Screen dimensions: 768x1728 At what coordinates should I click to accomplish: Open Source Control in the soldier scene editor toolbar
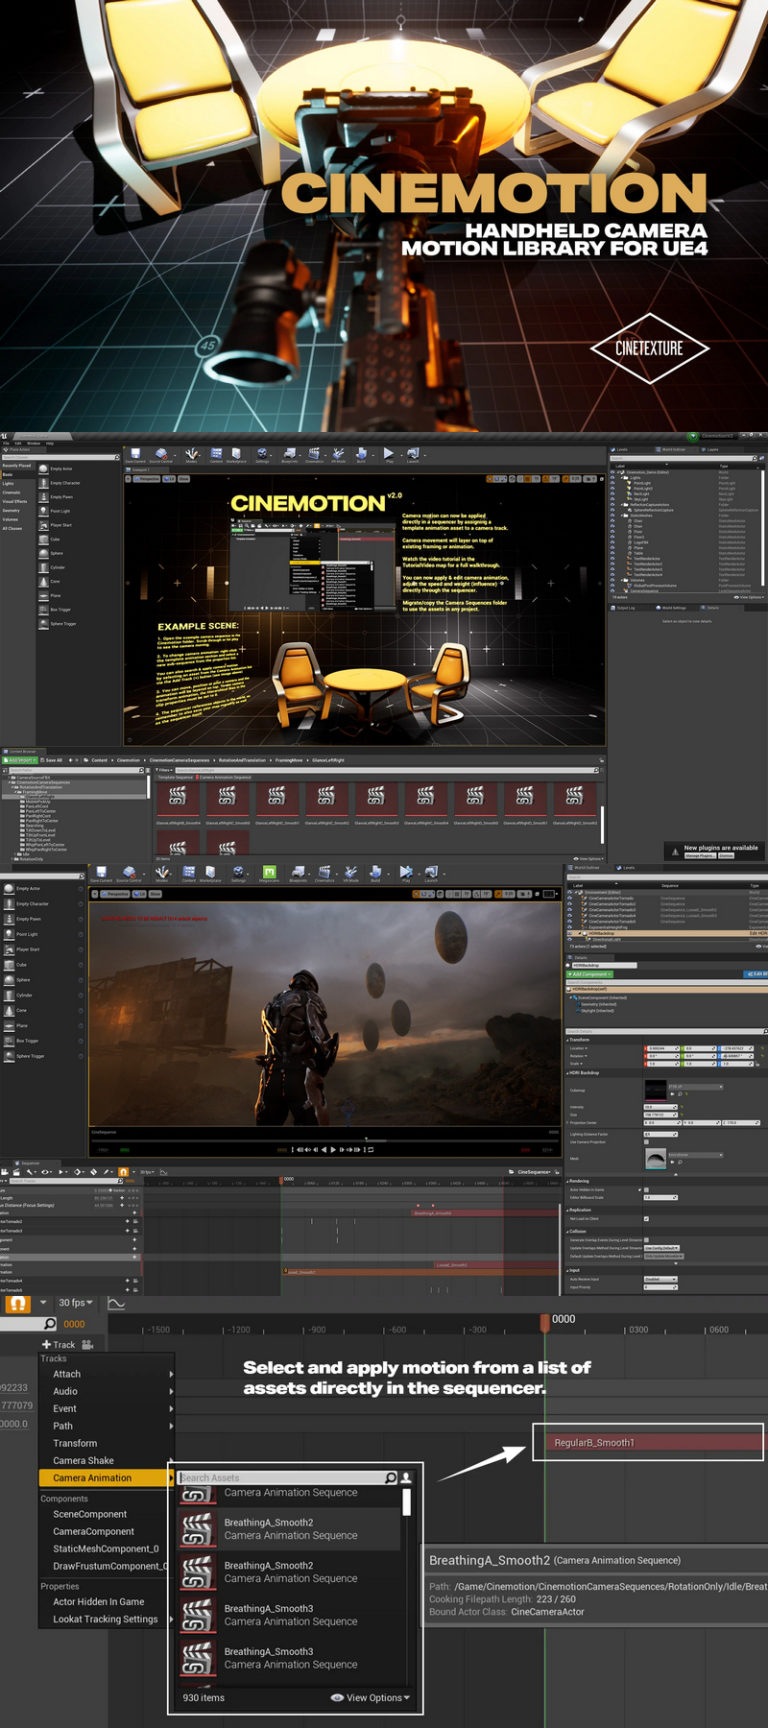[x=129, y=873]
